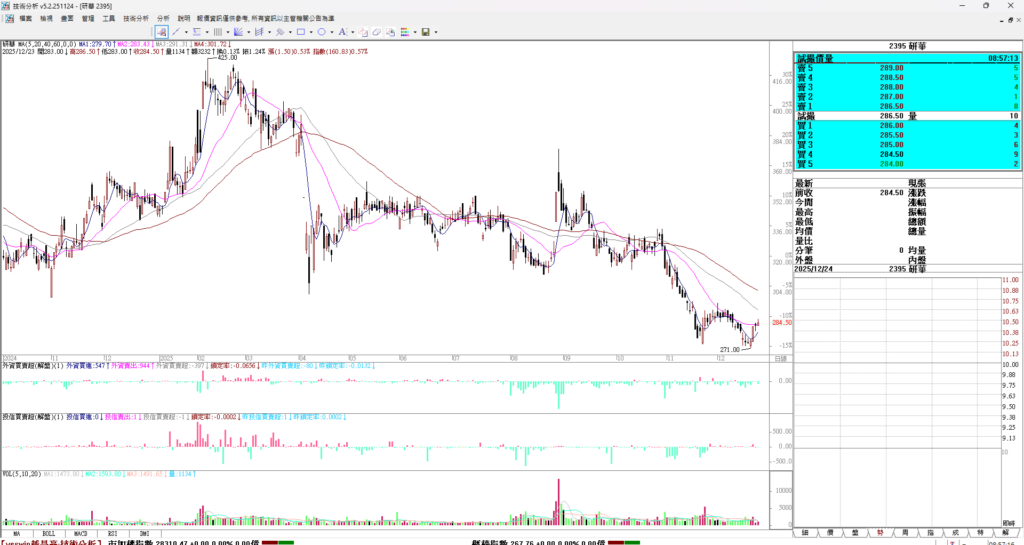Activate the text annotation tool

pyautogui.click(x=342, y=32)
